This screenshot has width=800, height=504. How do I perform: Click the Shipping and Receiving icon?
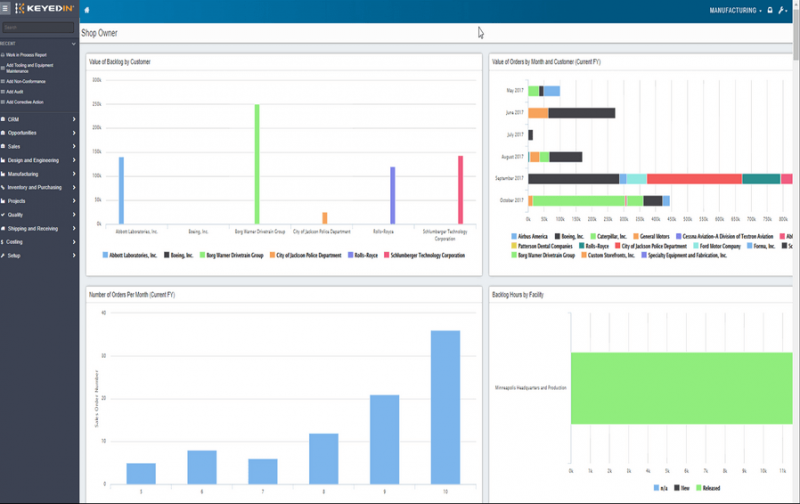tap(3, 229)
